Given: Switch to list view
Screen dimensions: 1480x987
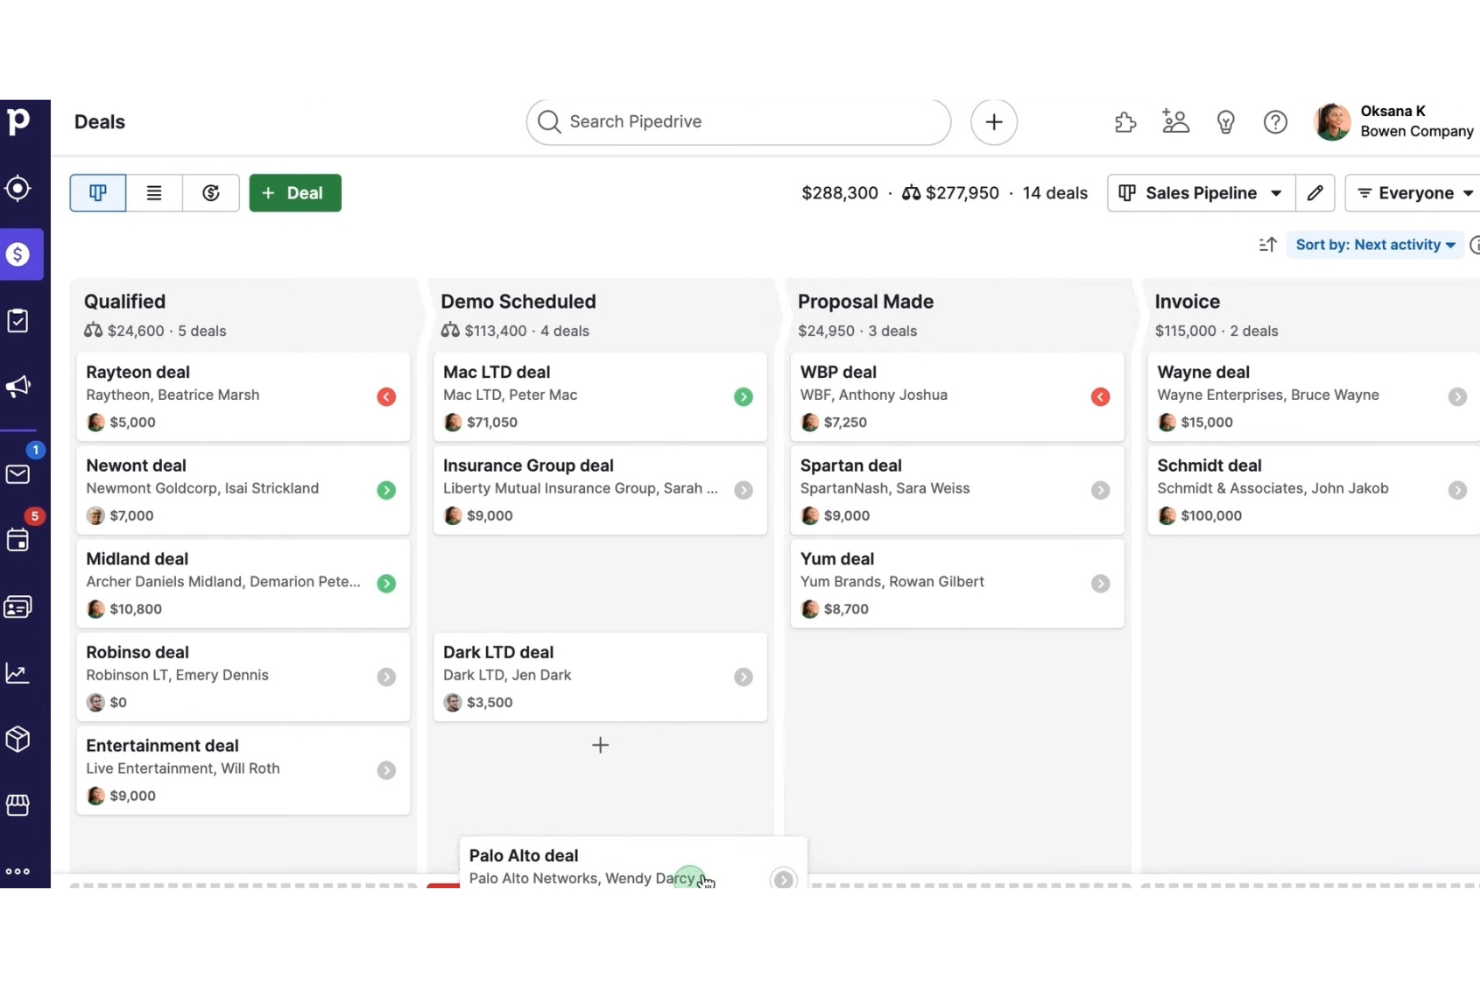Looking at the screenshot, I should pos(154,193).
